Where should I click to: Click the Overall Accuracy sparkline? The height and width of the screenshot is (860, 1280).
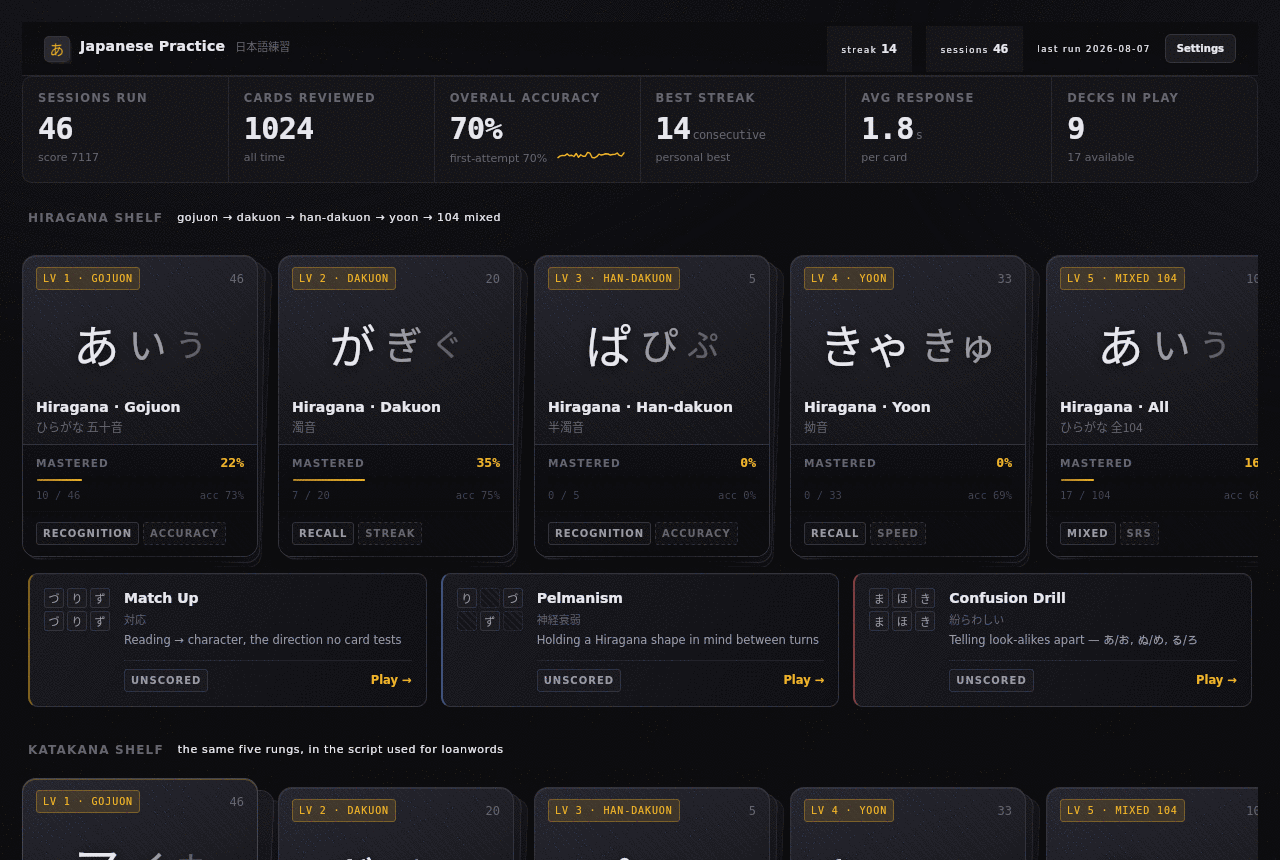(x=591, y=155)
